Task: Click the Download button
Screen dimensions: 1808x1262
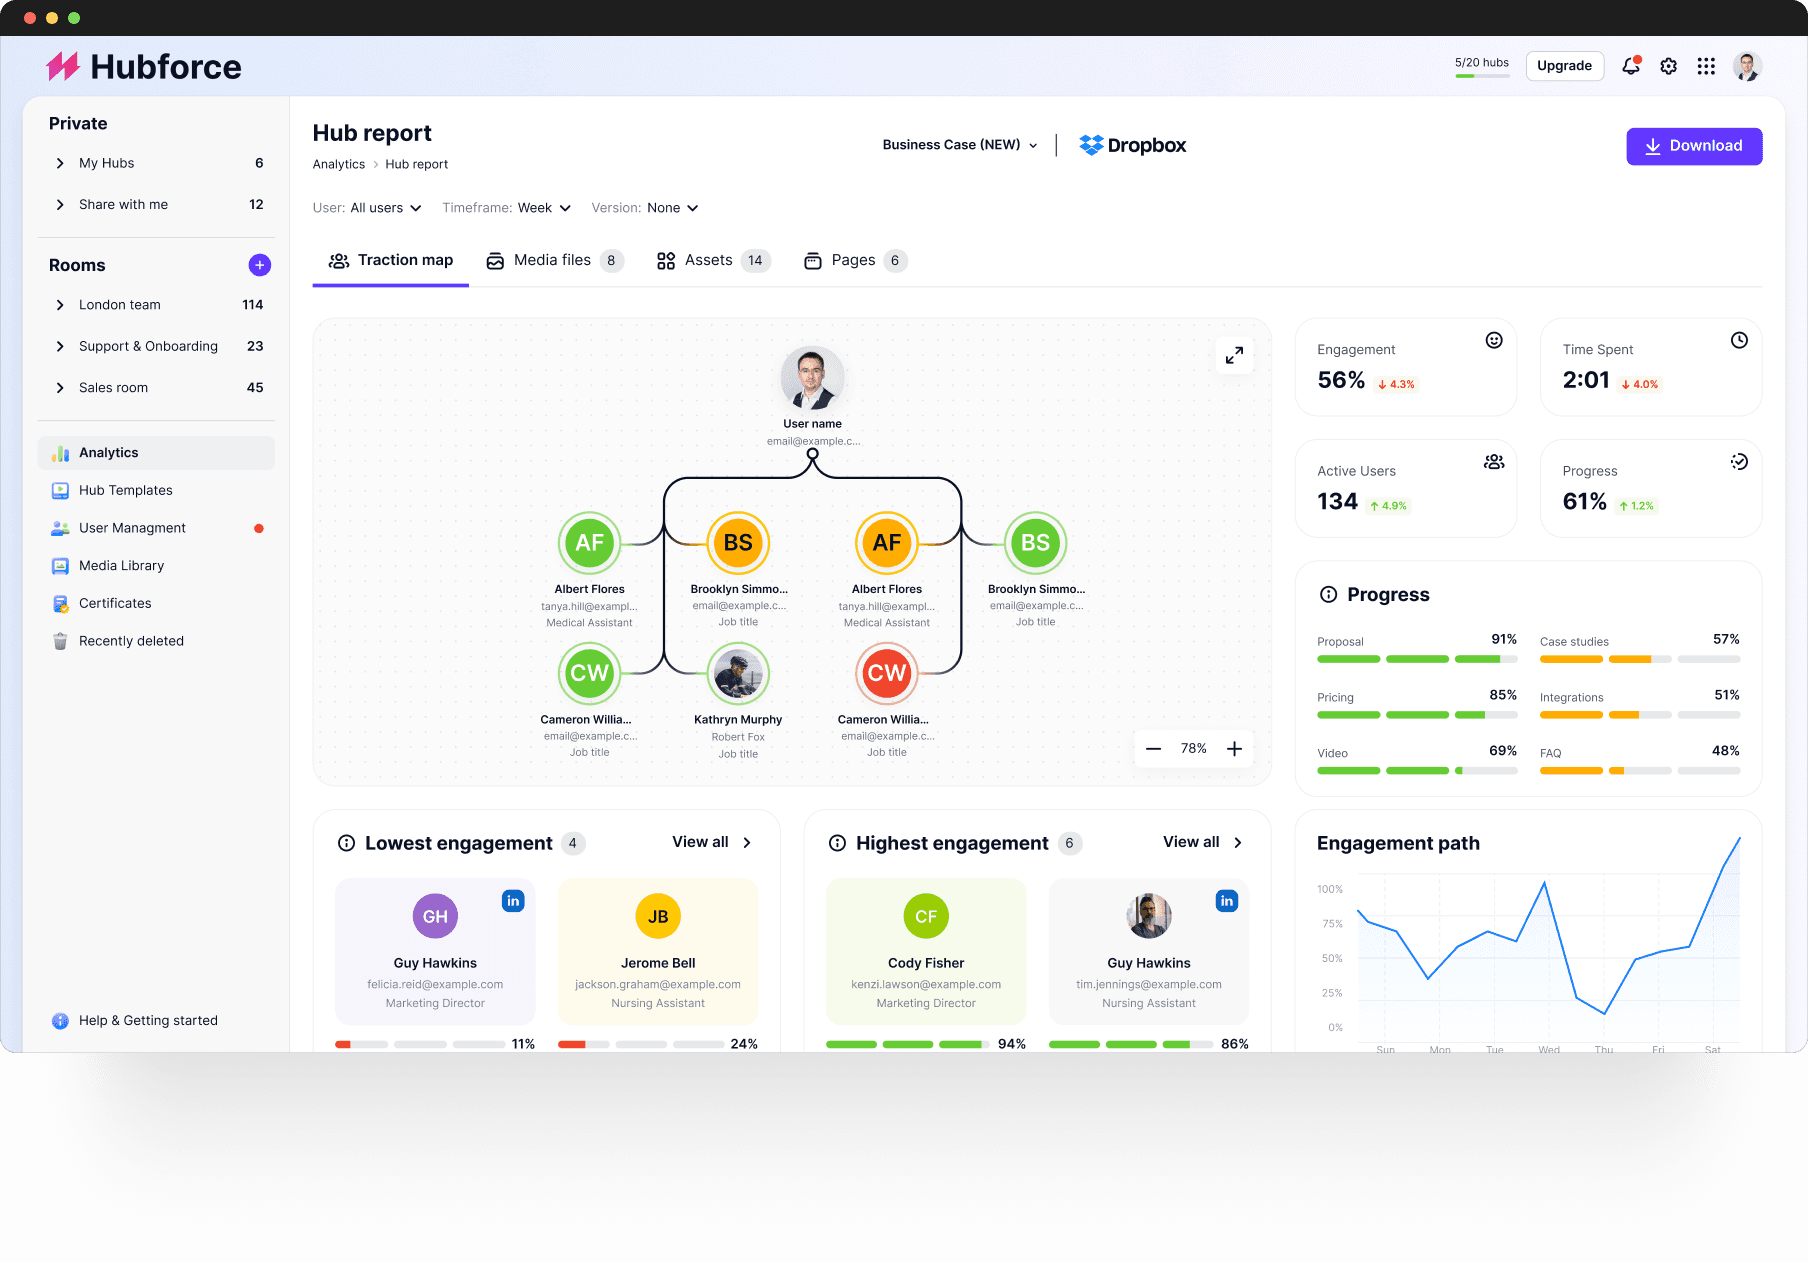Action: pos(1693,146)
